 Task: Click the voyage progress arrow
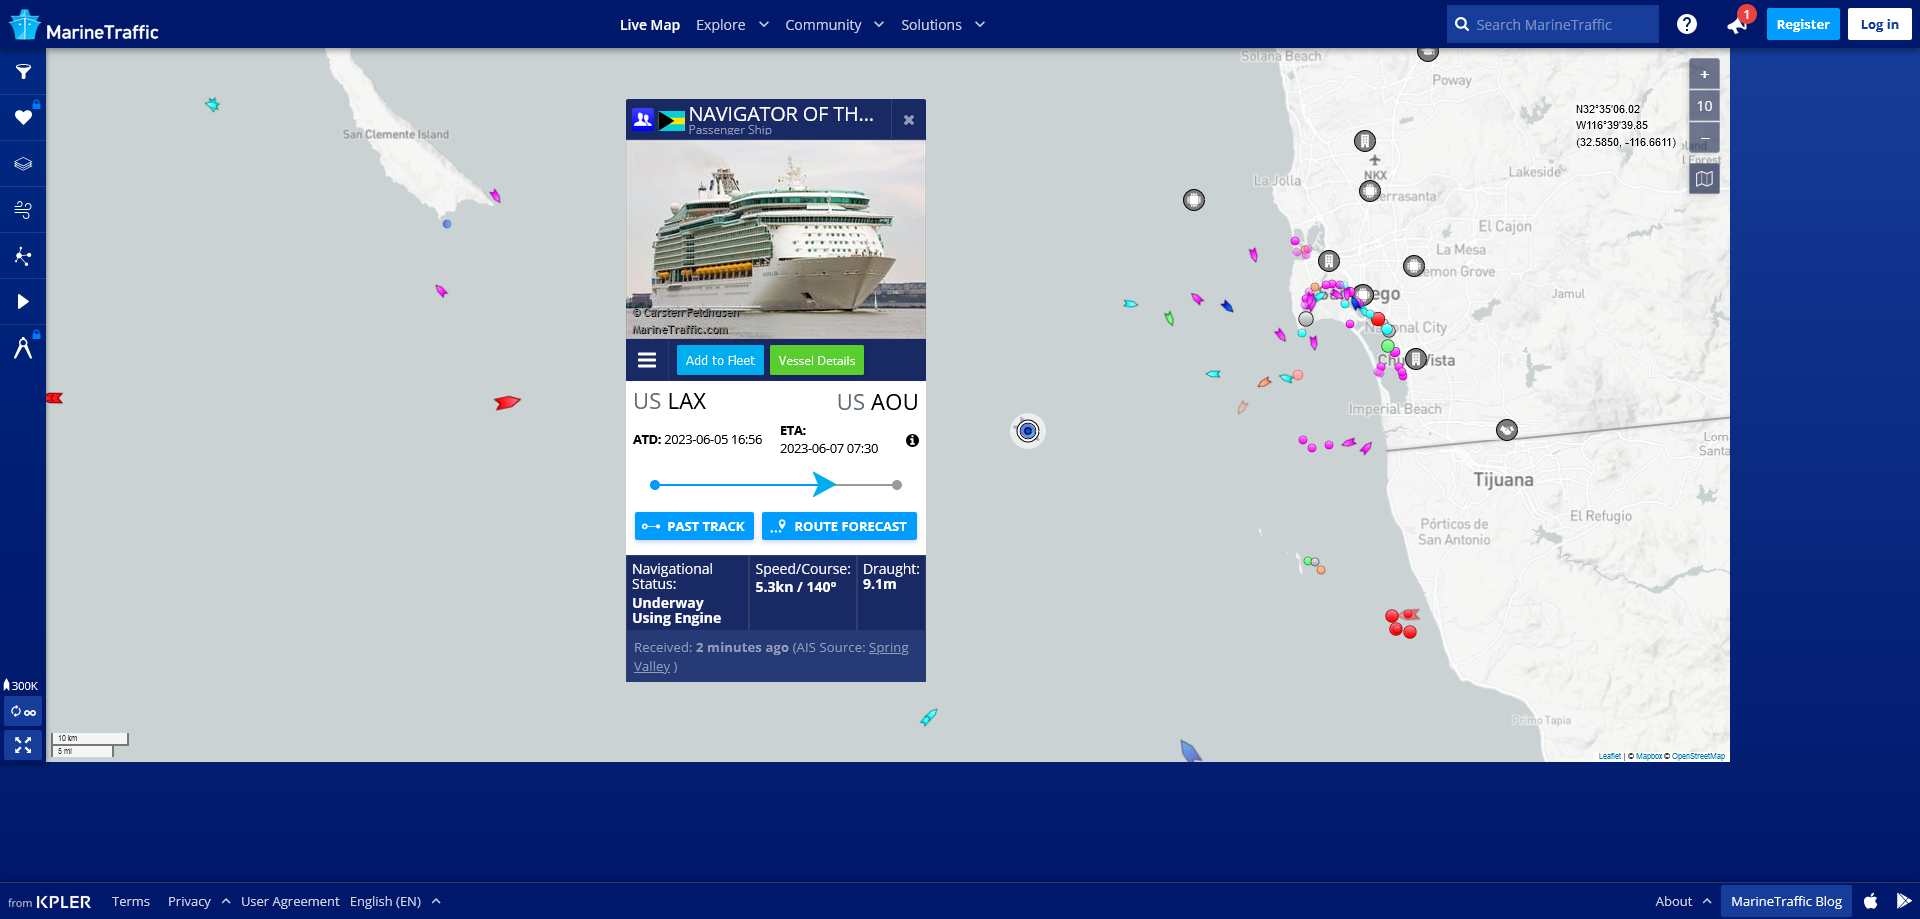824,485
